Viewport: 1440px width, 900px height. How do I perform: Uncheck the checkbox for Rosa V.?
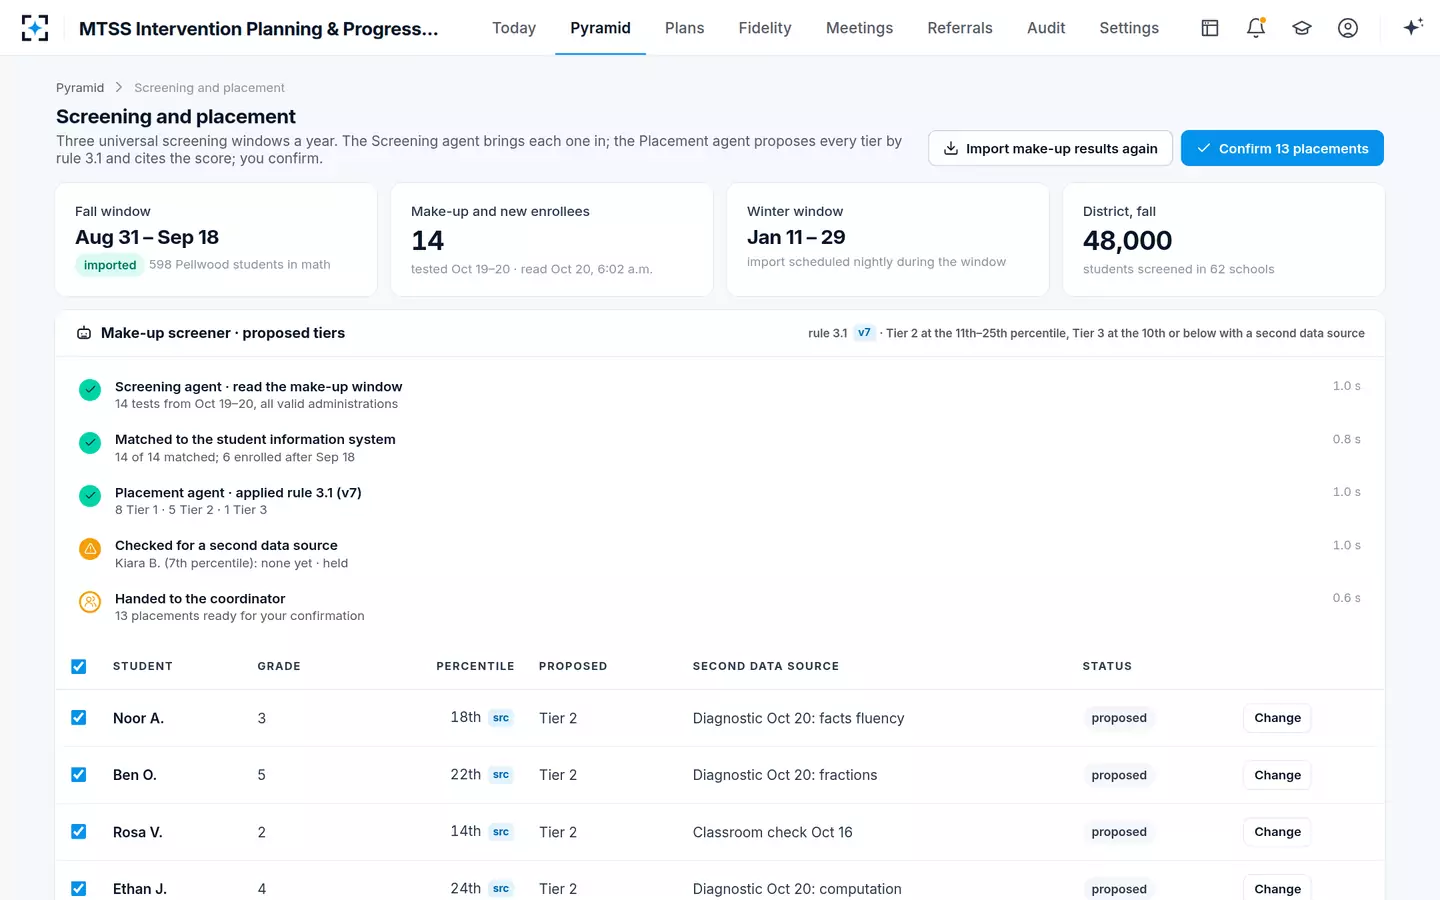point(79,832)
